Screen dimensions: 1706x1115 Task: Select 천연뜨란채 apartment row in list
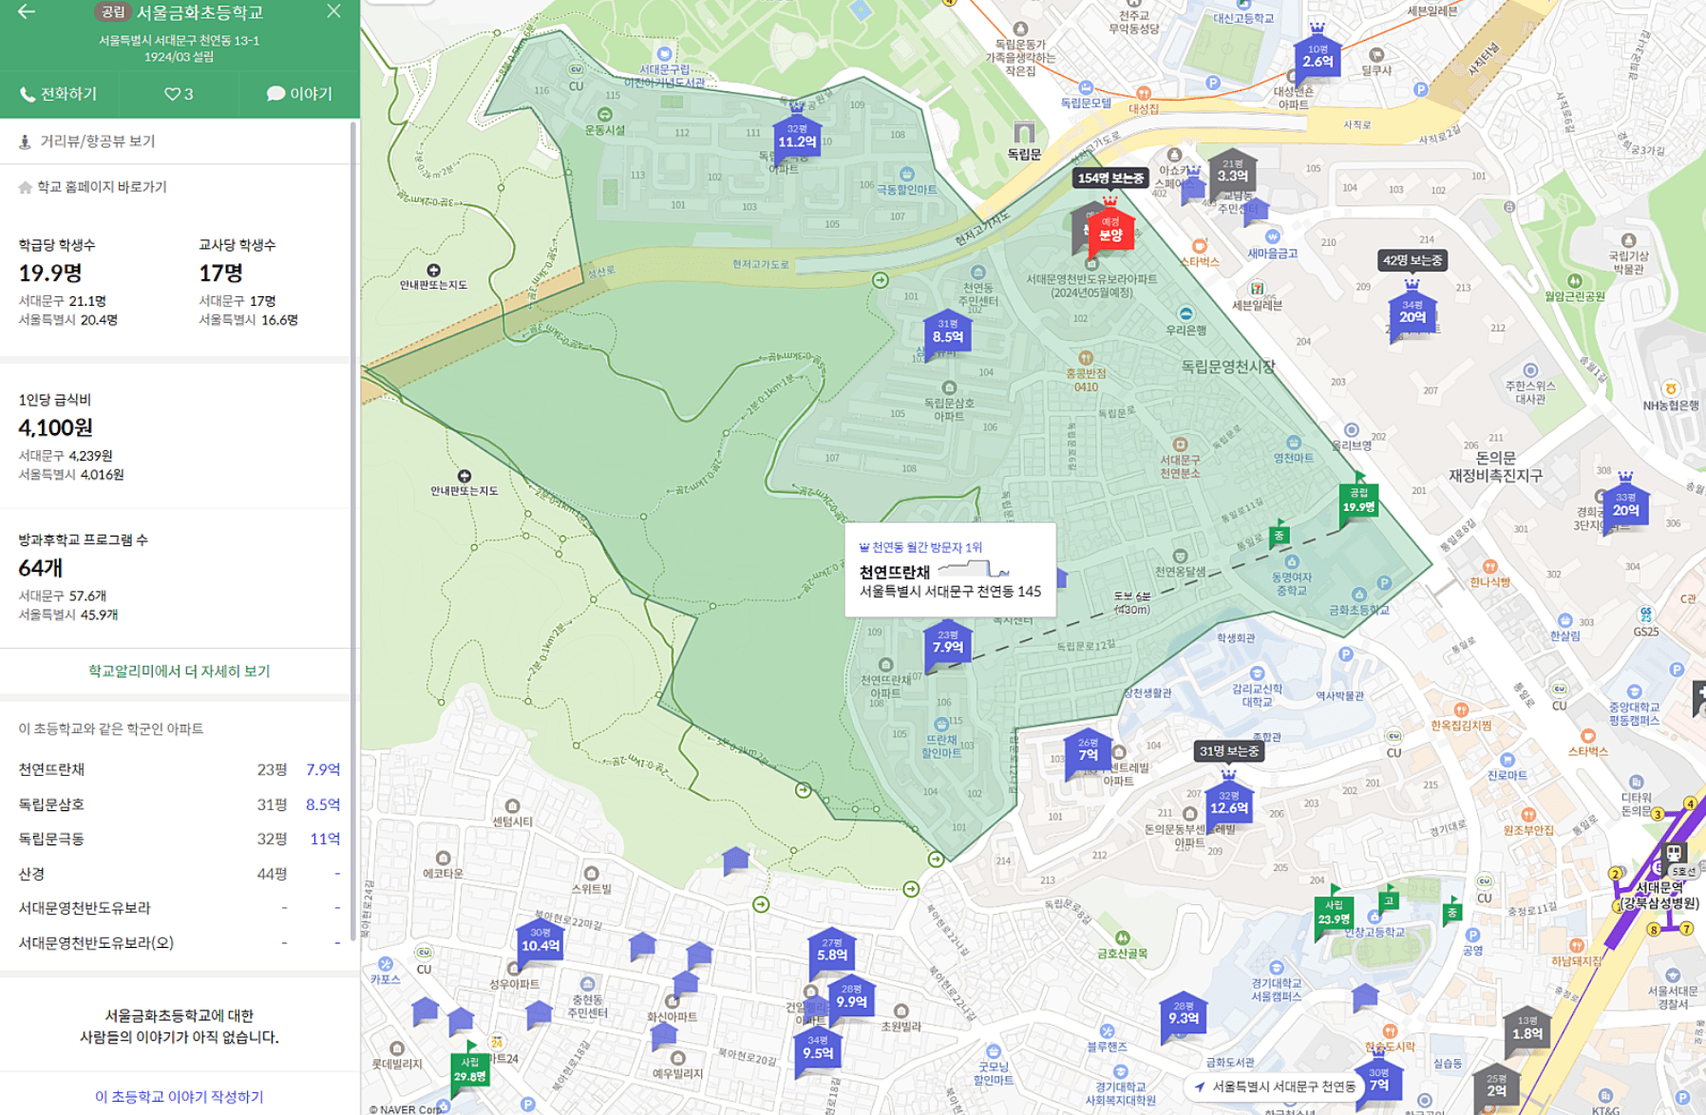pyautogui.click(x=179, y=769)
